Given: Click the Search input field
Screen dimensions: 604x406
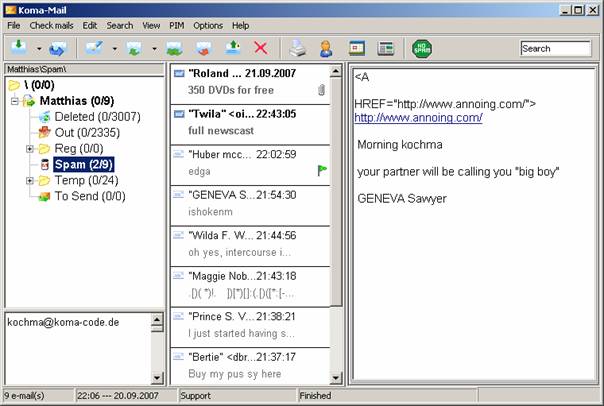Looking at the screenshot, I should coord(555,49).
